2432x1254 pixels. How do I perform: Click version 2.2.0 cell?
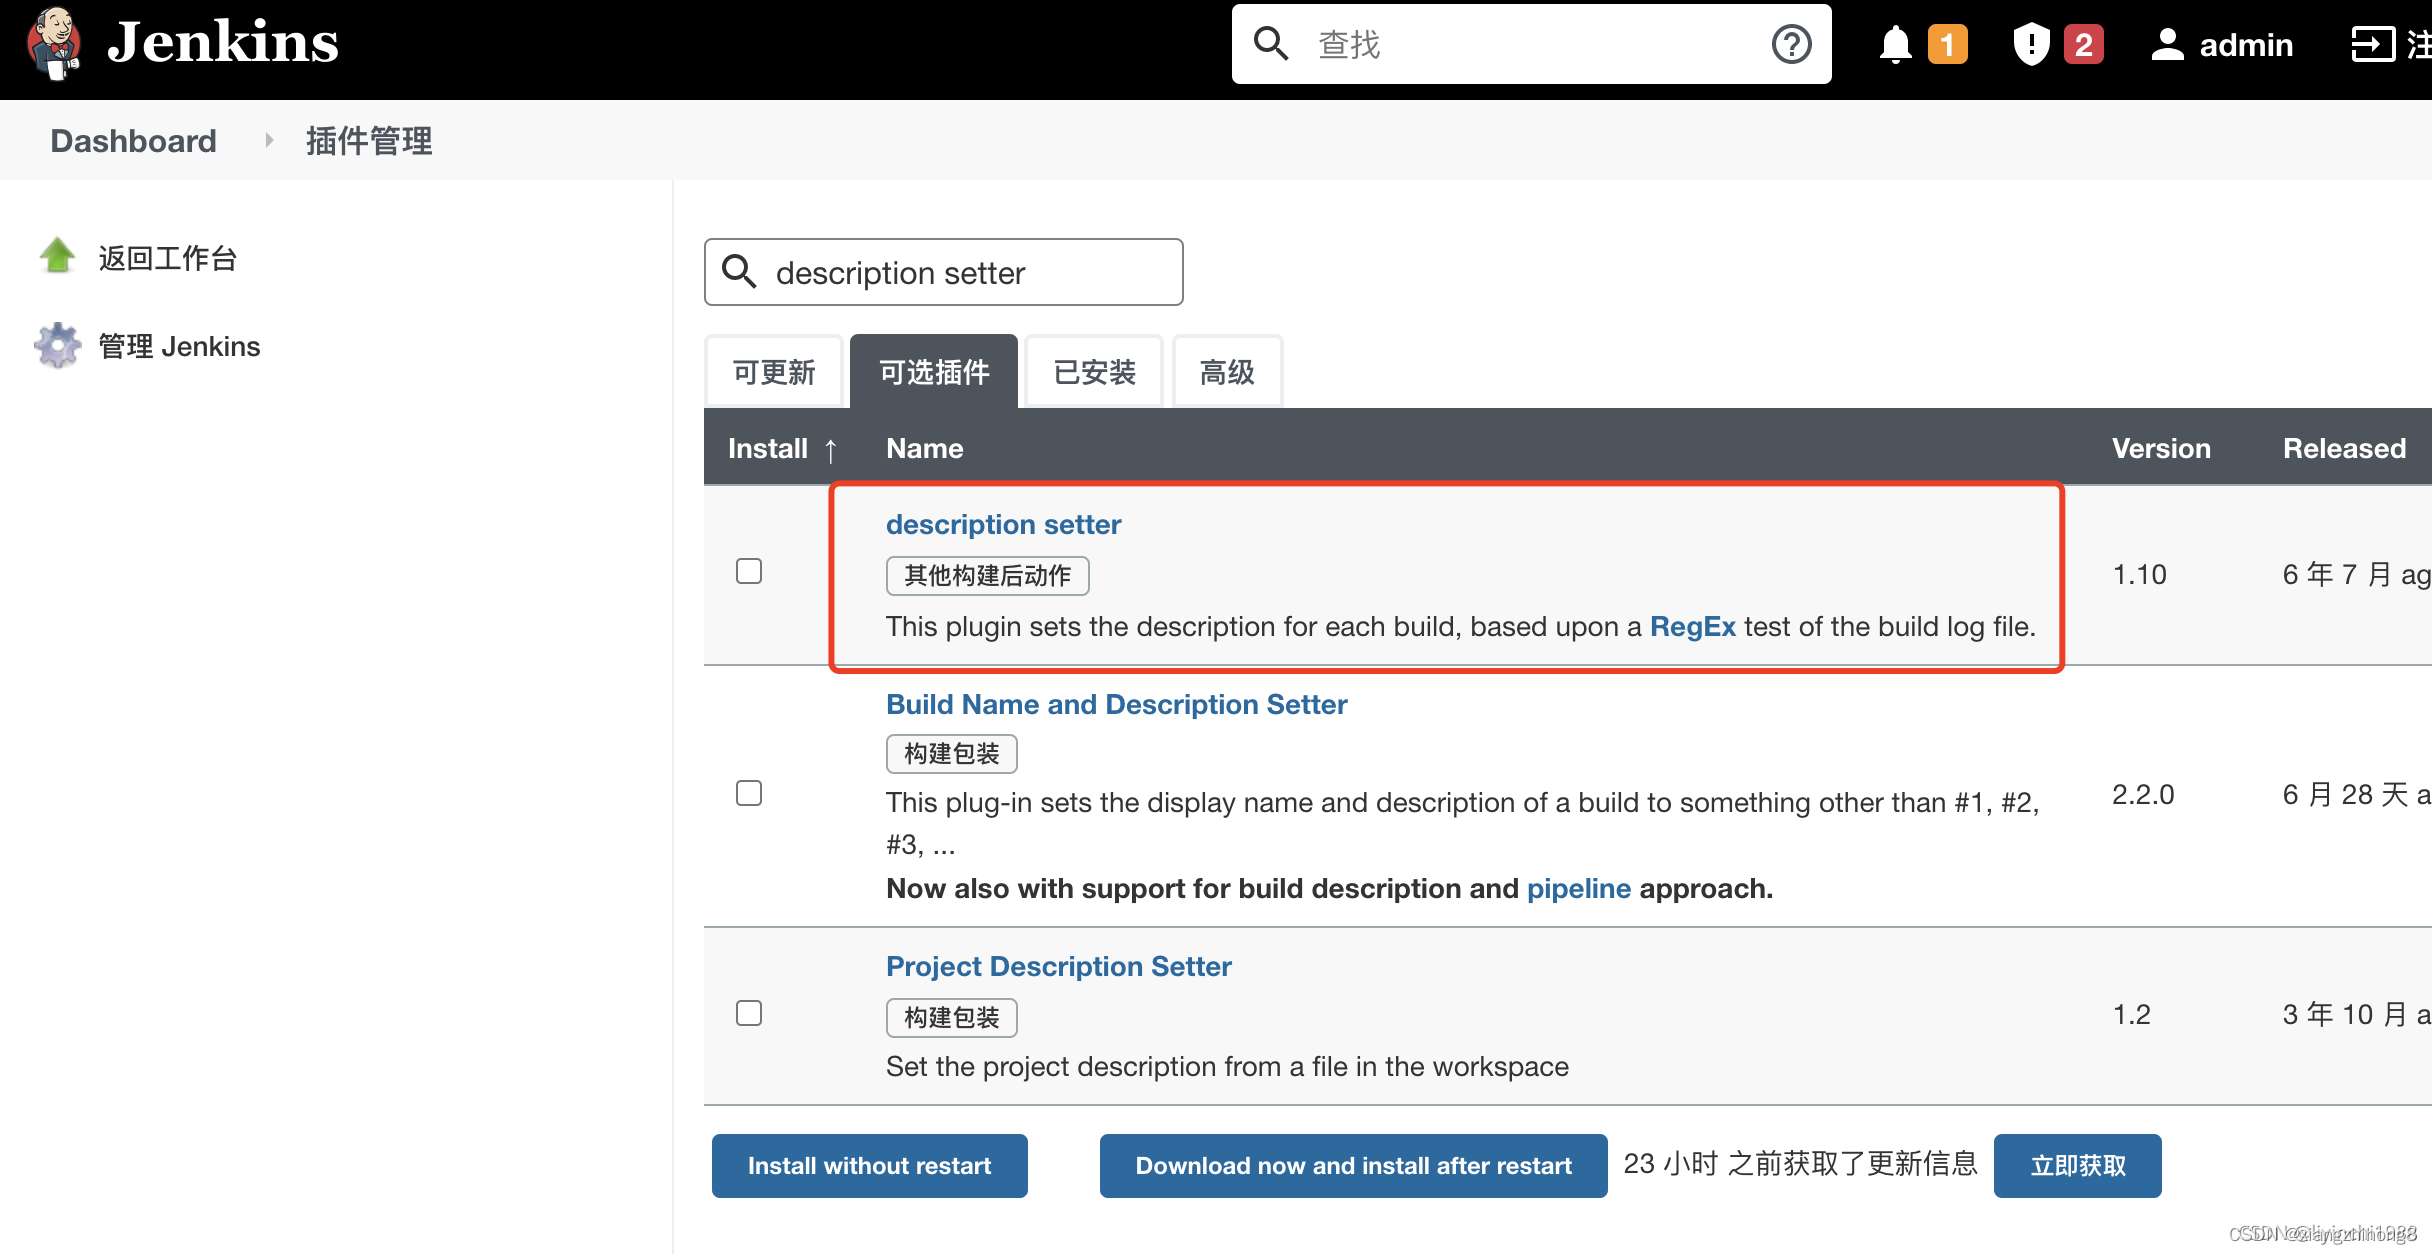(2143, 795)
